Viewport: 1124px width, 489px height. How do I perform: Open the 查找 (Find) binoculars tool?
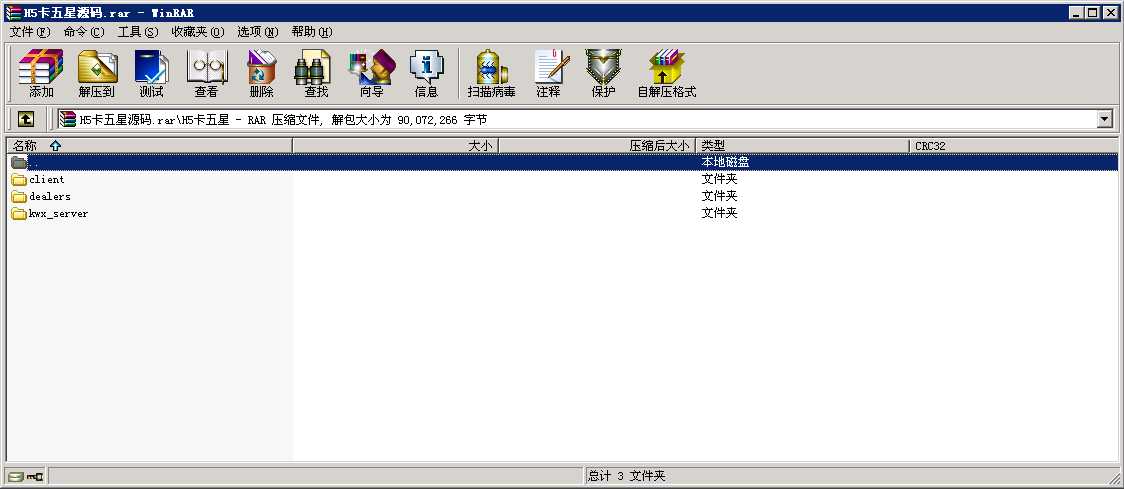[315, 73]
